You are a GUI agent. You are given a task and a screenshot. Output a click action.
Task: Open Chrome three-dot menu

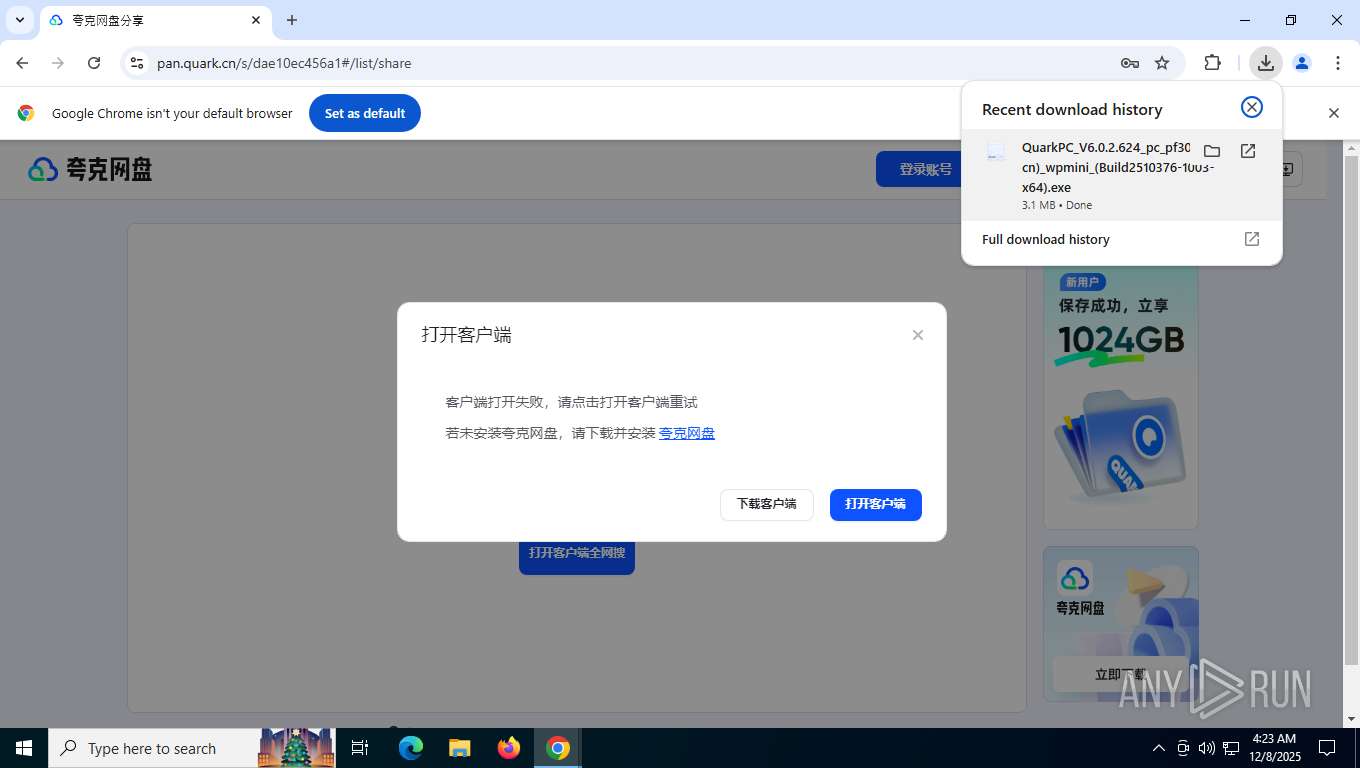click(1338, 63)
